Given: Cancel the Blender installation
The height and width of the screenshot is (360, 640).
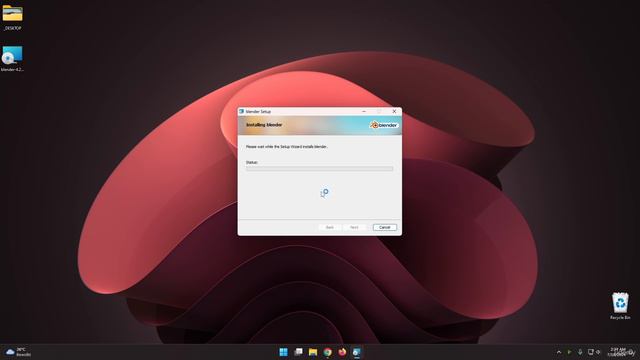Looking at the screenshot, I should (384, 227).
